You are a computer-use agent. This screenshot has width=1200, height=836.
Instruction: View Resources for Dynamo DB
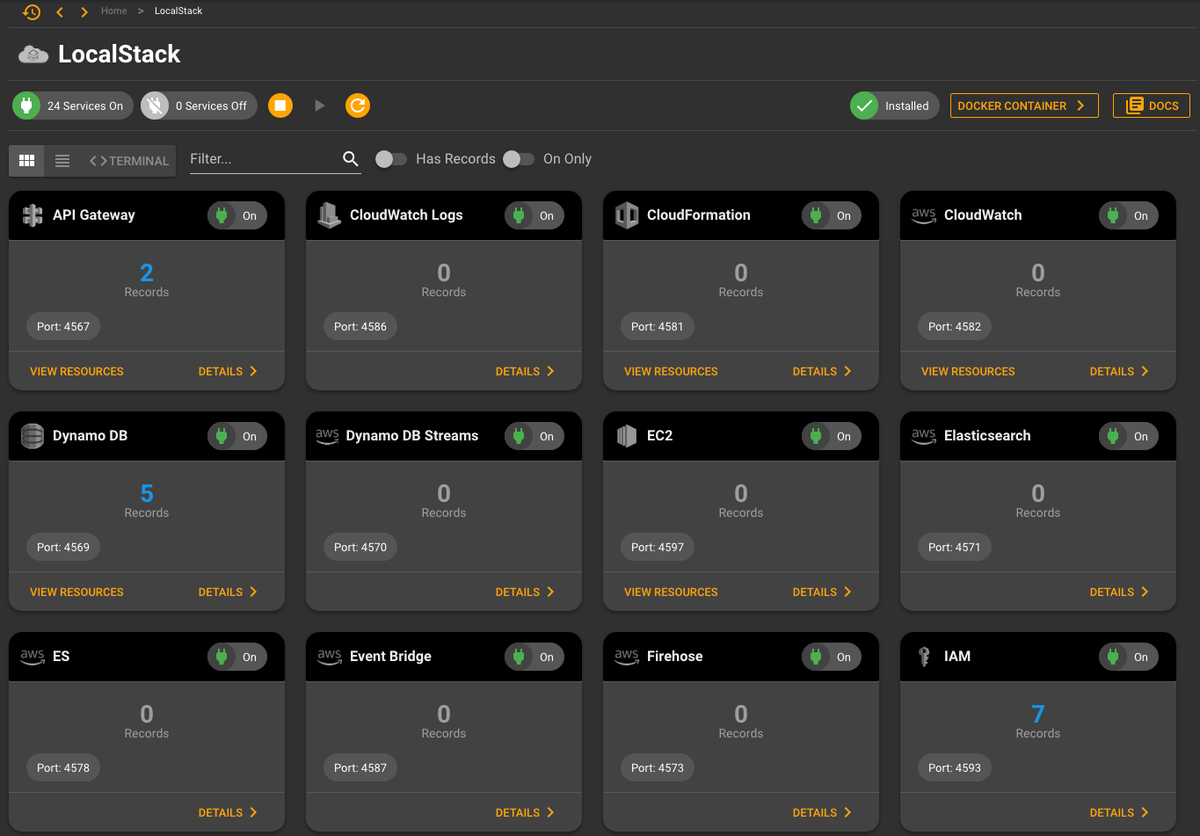(77, 592)
